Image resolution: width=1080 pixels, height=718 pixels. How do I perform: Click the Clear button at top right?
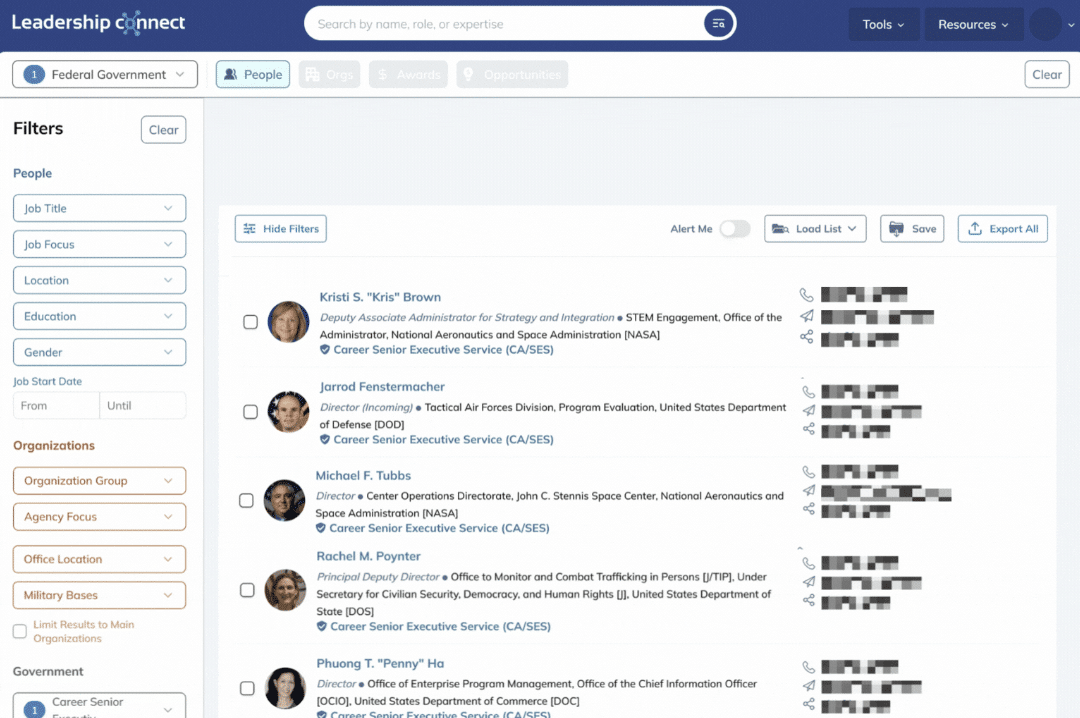[1046, 74]
